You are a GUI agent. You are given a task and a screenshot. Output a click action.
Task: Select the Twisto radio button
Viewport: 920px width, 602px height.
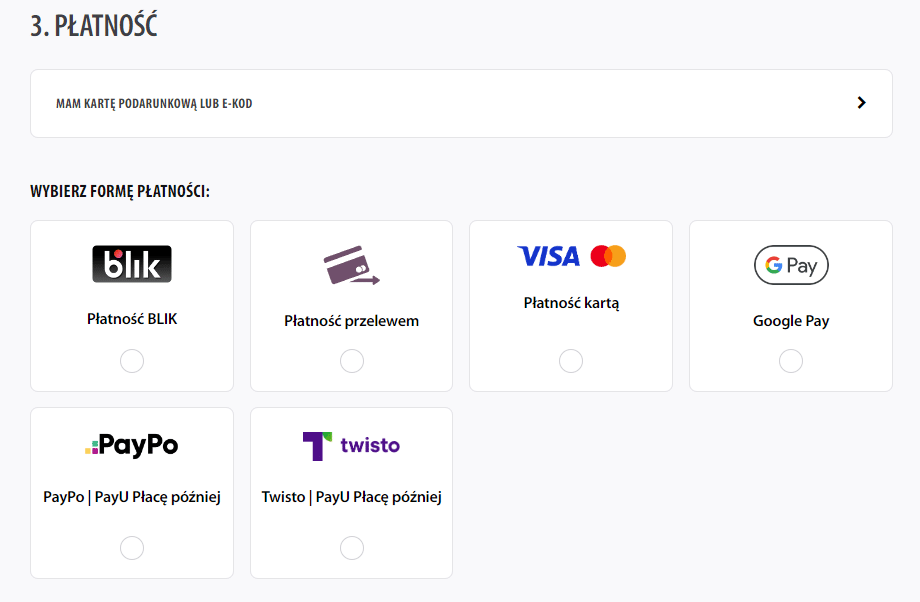pyautogui.click(x=352, y=548)
